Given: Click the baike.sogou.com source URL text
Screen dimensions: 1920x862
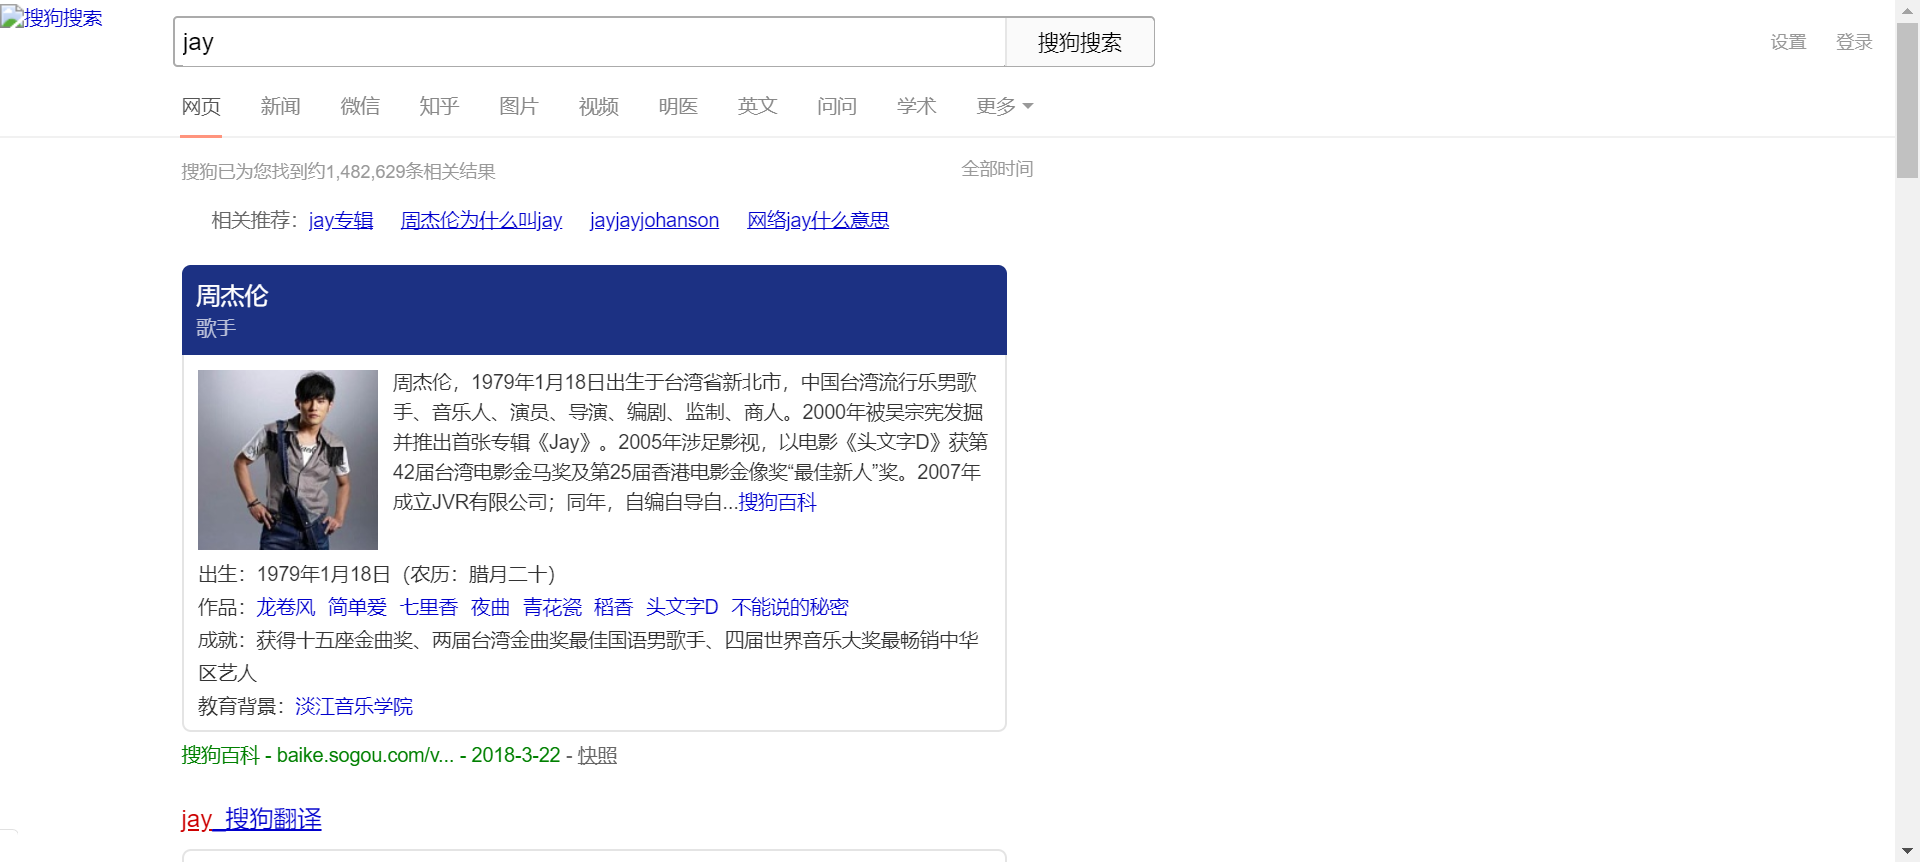Looking at the screenshot, I should [365, 755].
